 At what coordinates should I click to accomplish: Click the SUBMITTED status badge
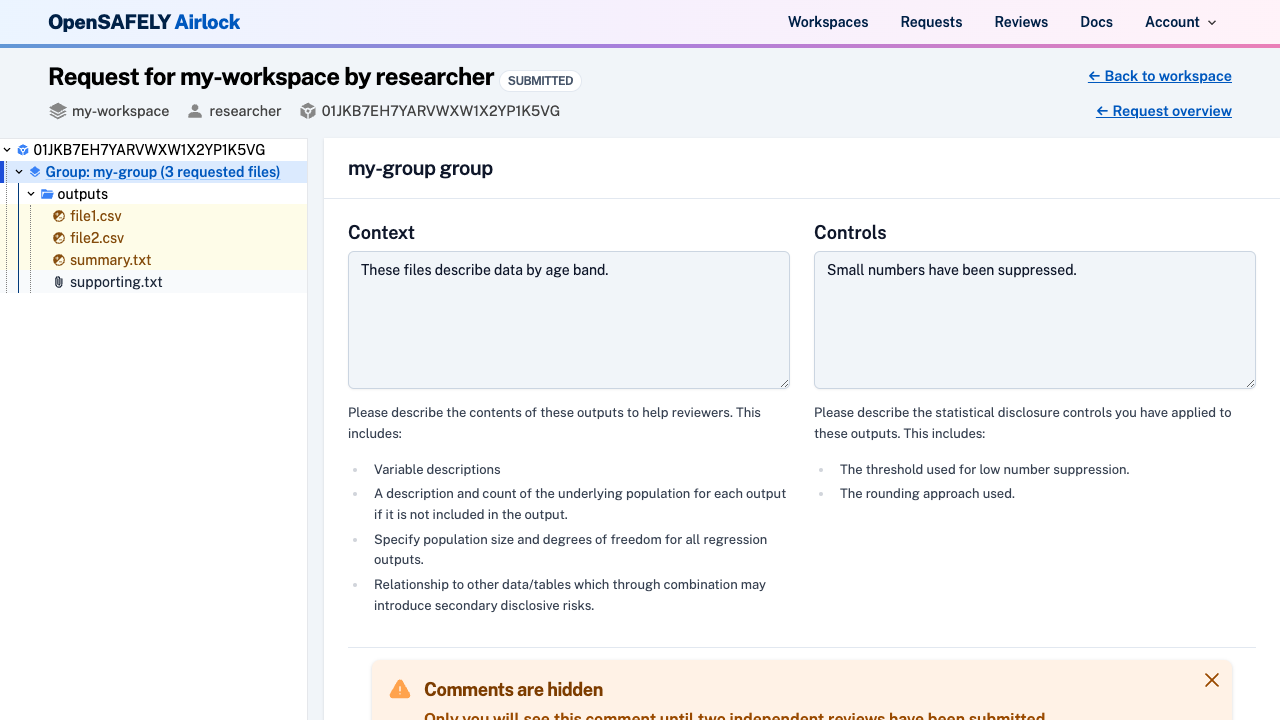pyautogui.click(x=540, y=81)
